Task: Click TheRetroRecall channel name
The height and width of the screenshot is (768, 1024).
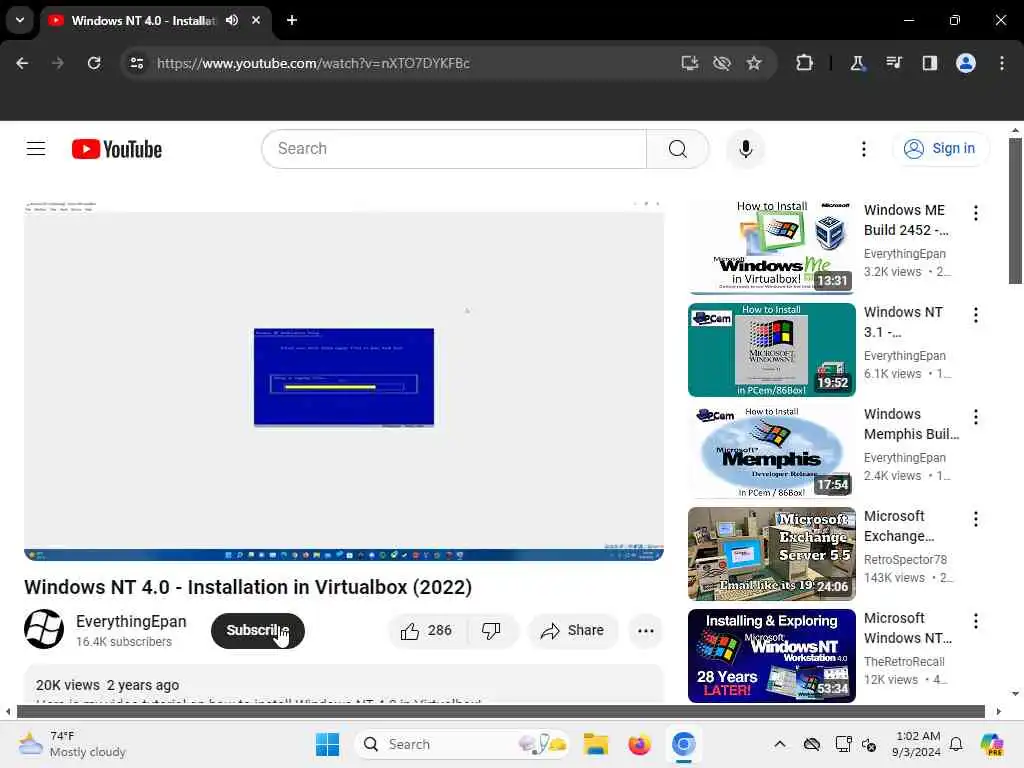Action: click(904, 662)
